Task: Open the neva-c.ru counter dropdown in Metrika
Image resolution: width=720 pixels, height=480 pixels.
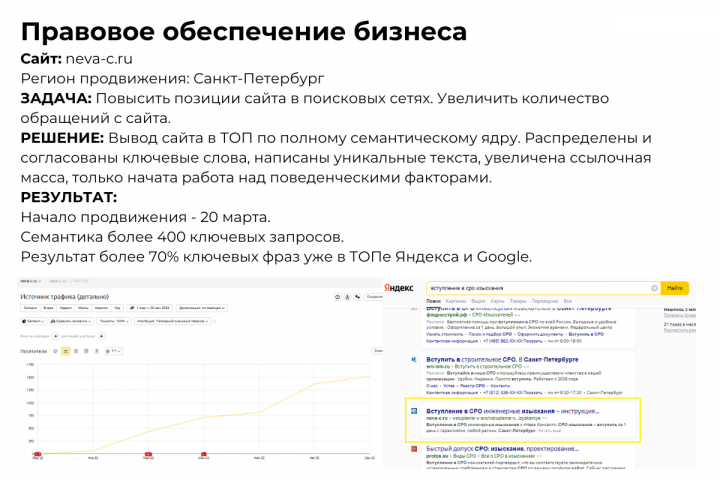Action: (x=31, y=281)
